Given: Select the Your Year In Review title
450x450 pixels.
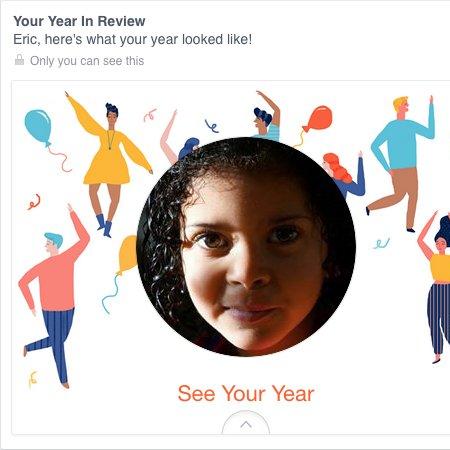Looking at the screenshot, I should click(79, 21).
